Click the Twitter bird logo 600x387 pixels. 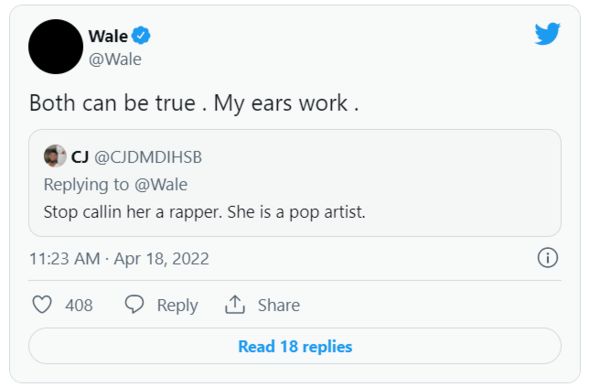tap(547, 34)
